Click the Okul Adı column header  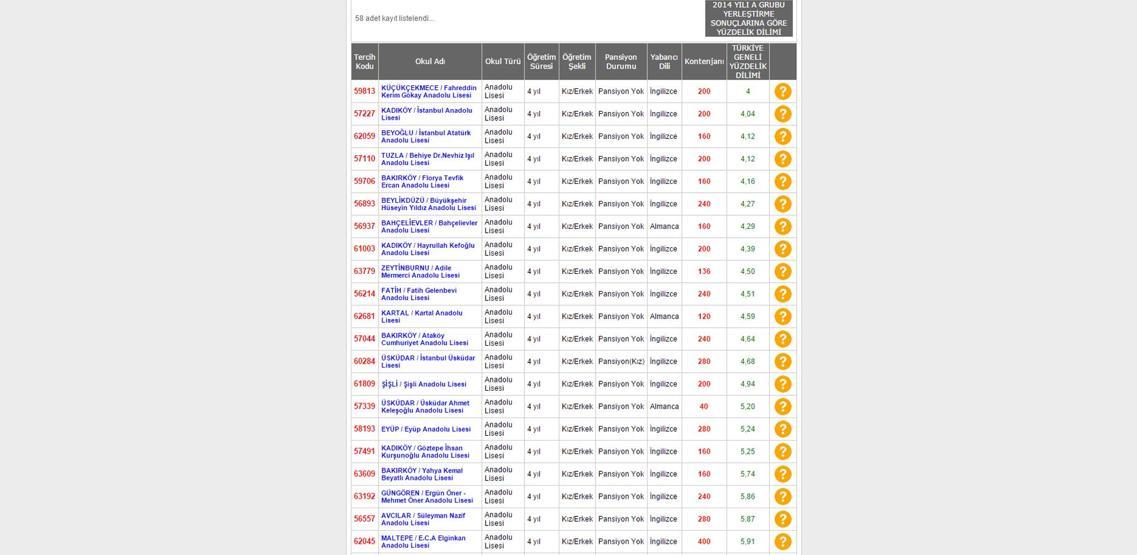tap(430, 62)
